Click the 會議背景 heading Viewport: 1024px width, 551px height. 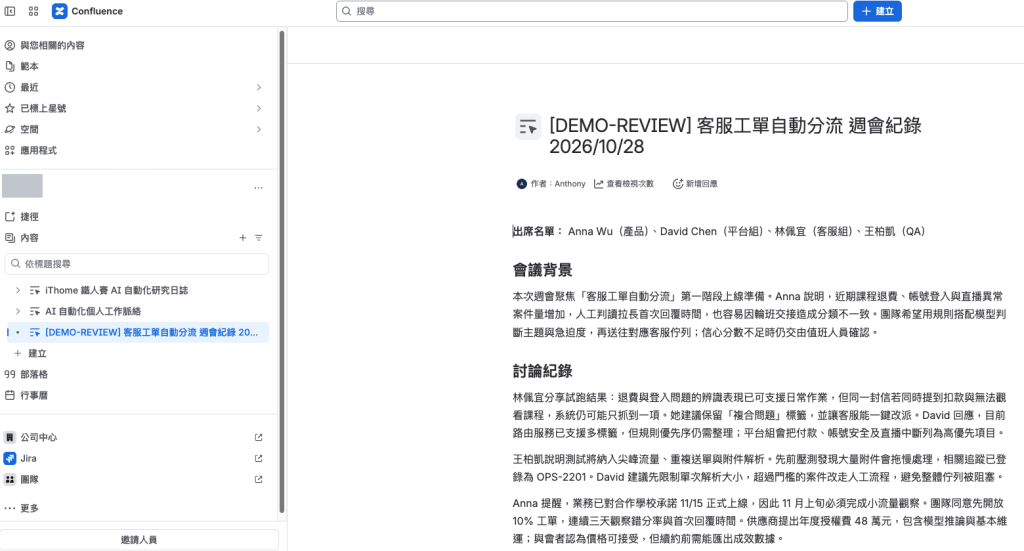(543, 270)
